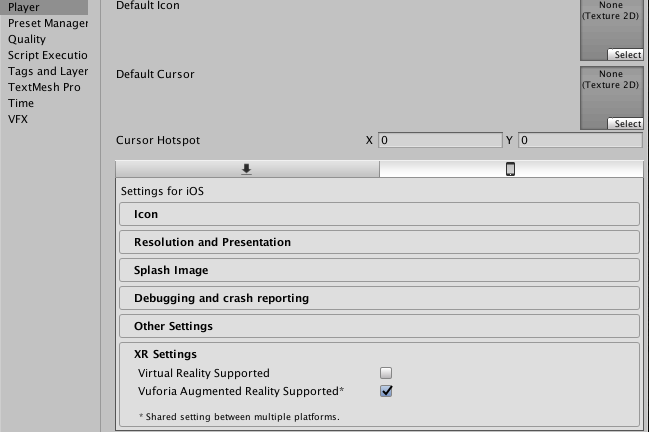Click the Cursor Hotspot Y field
649x432 pixels.
tap(580, 140)
